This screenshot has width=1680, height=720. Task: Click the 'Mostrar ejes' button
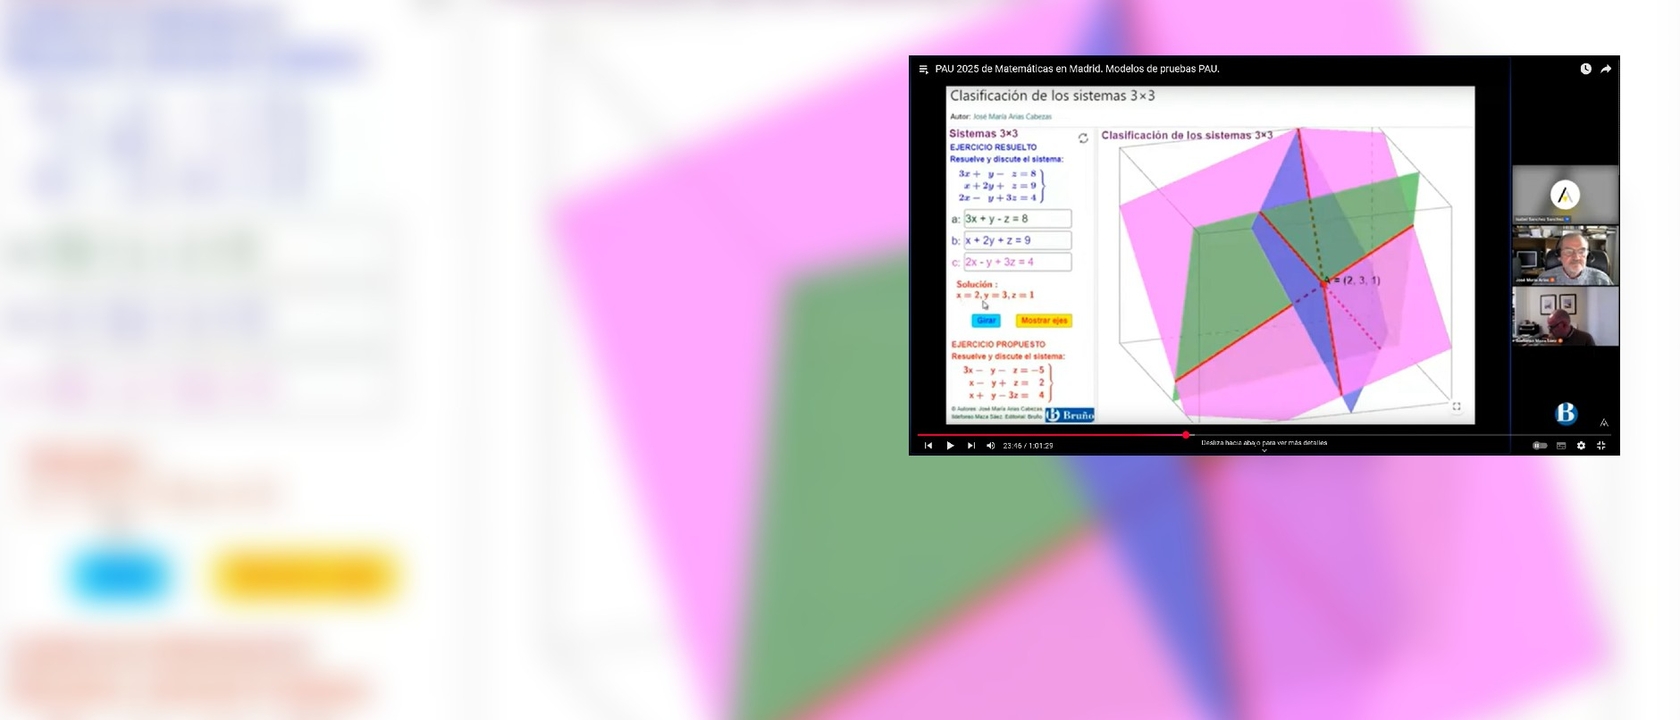tap(1044, 321)
